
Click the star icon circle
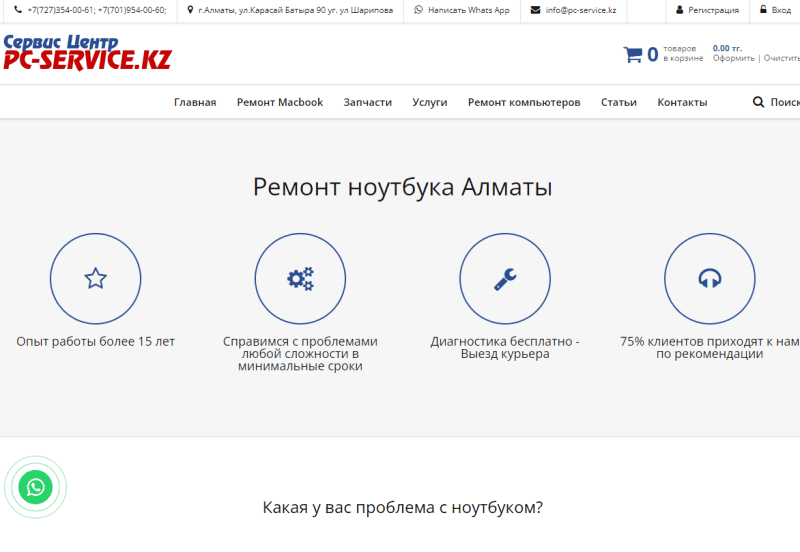click(95, 279)
